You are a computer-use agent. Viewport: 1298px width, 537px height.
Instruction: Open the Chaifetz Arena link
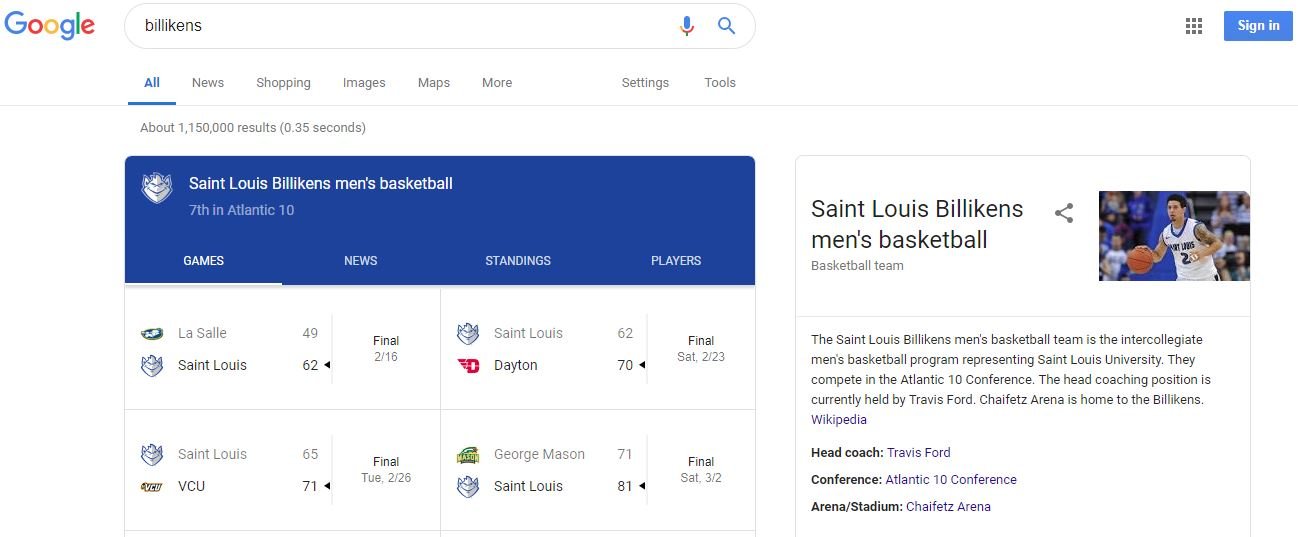(x=948, y=507)
